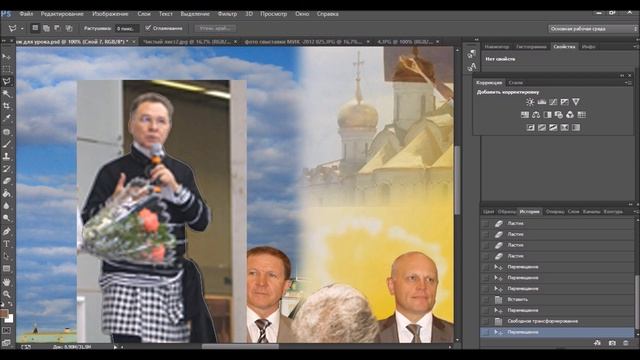This screenshot has width=640, height=360.
Task: Open the status bar document info arrow
Action: (x=116, y=347)
